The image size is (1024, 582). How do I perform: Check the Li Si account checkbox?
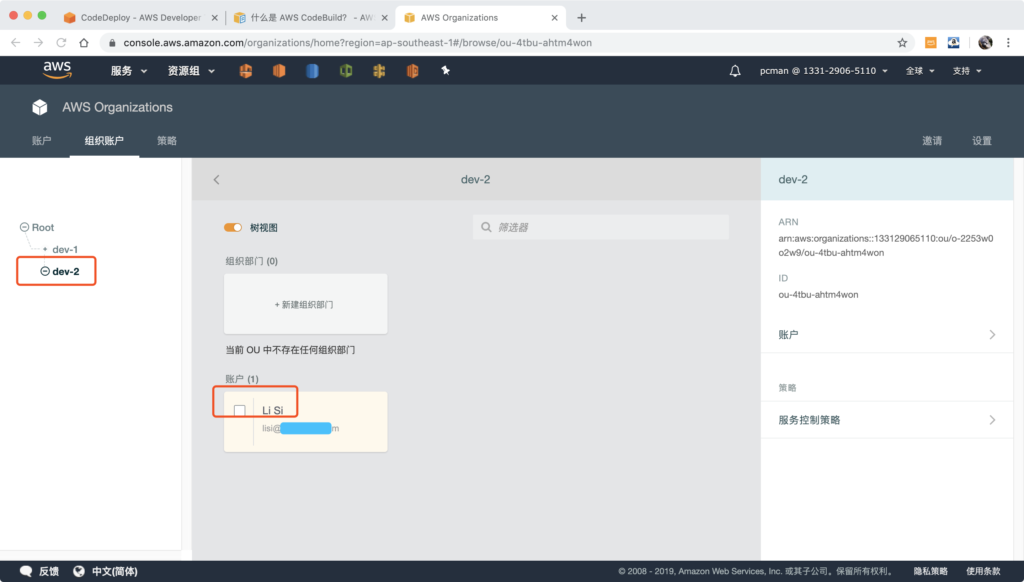point(240,410)
